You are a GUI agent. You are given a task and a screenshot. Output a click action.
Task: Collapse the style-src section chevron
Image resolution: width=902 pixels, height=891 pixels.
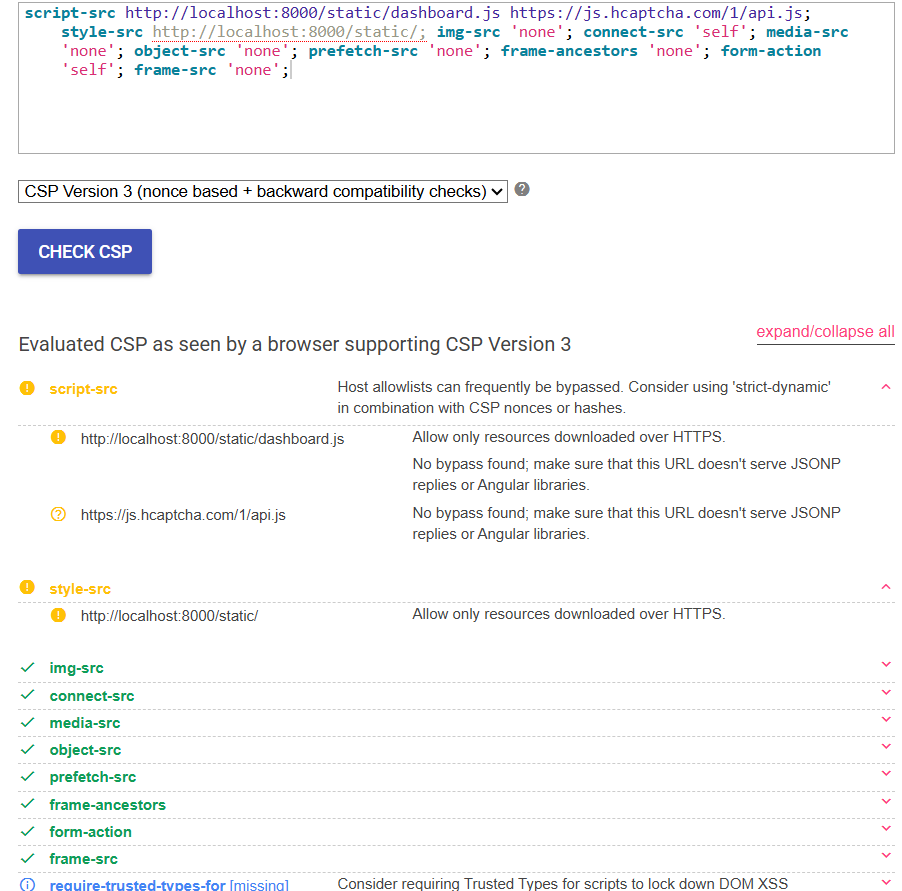pyautogui.click(x=885, y=587)
